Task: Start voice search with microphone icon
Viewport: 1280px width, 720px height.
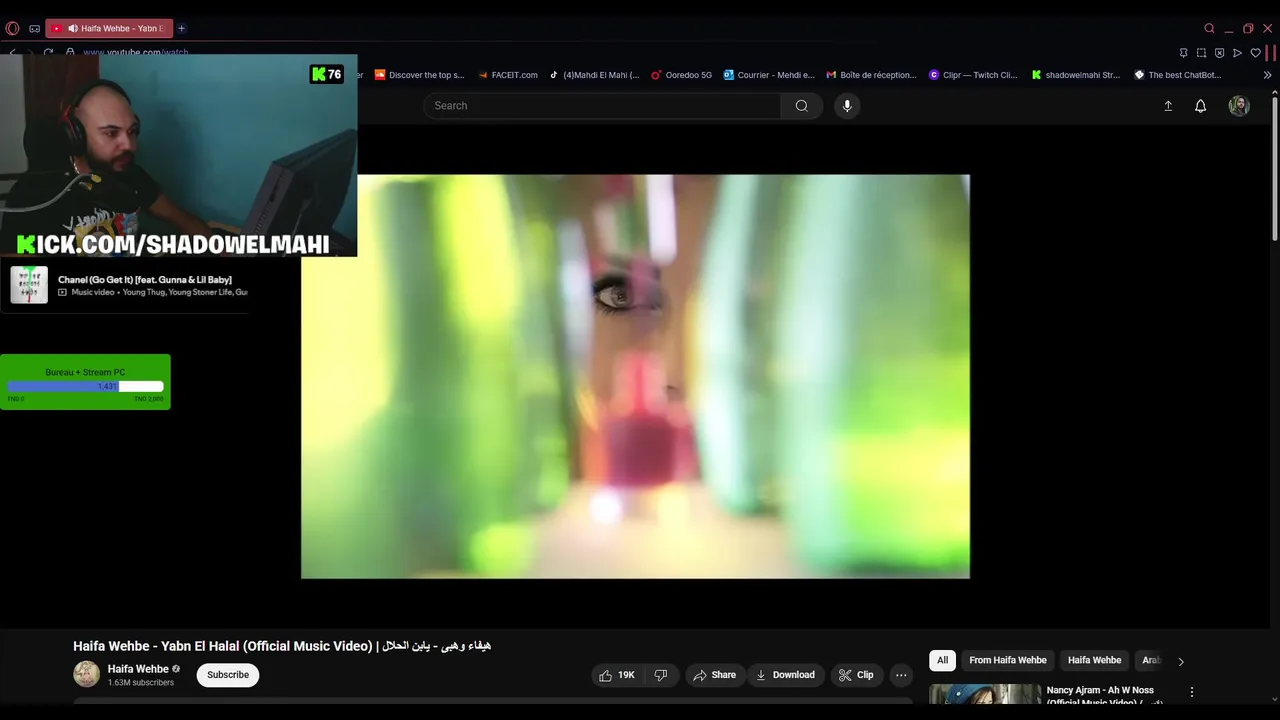Action: point(847,106)
